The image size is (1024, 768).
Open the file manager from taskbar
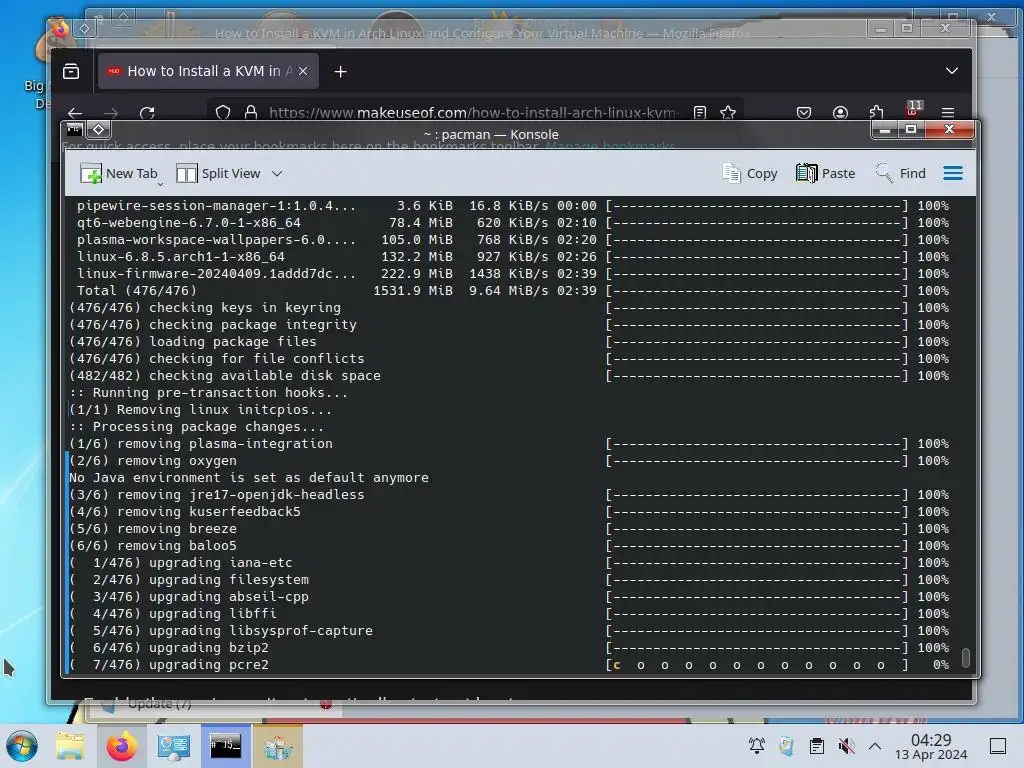(x=70, y=746)
